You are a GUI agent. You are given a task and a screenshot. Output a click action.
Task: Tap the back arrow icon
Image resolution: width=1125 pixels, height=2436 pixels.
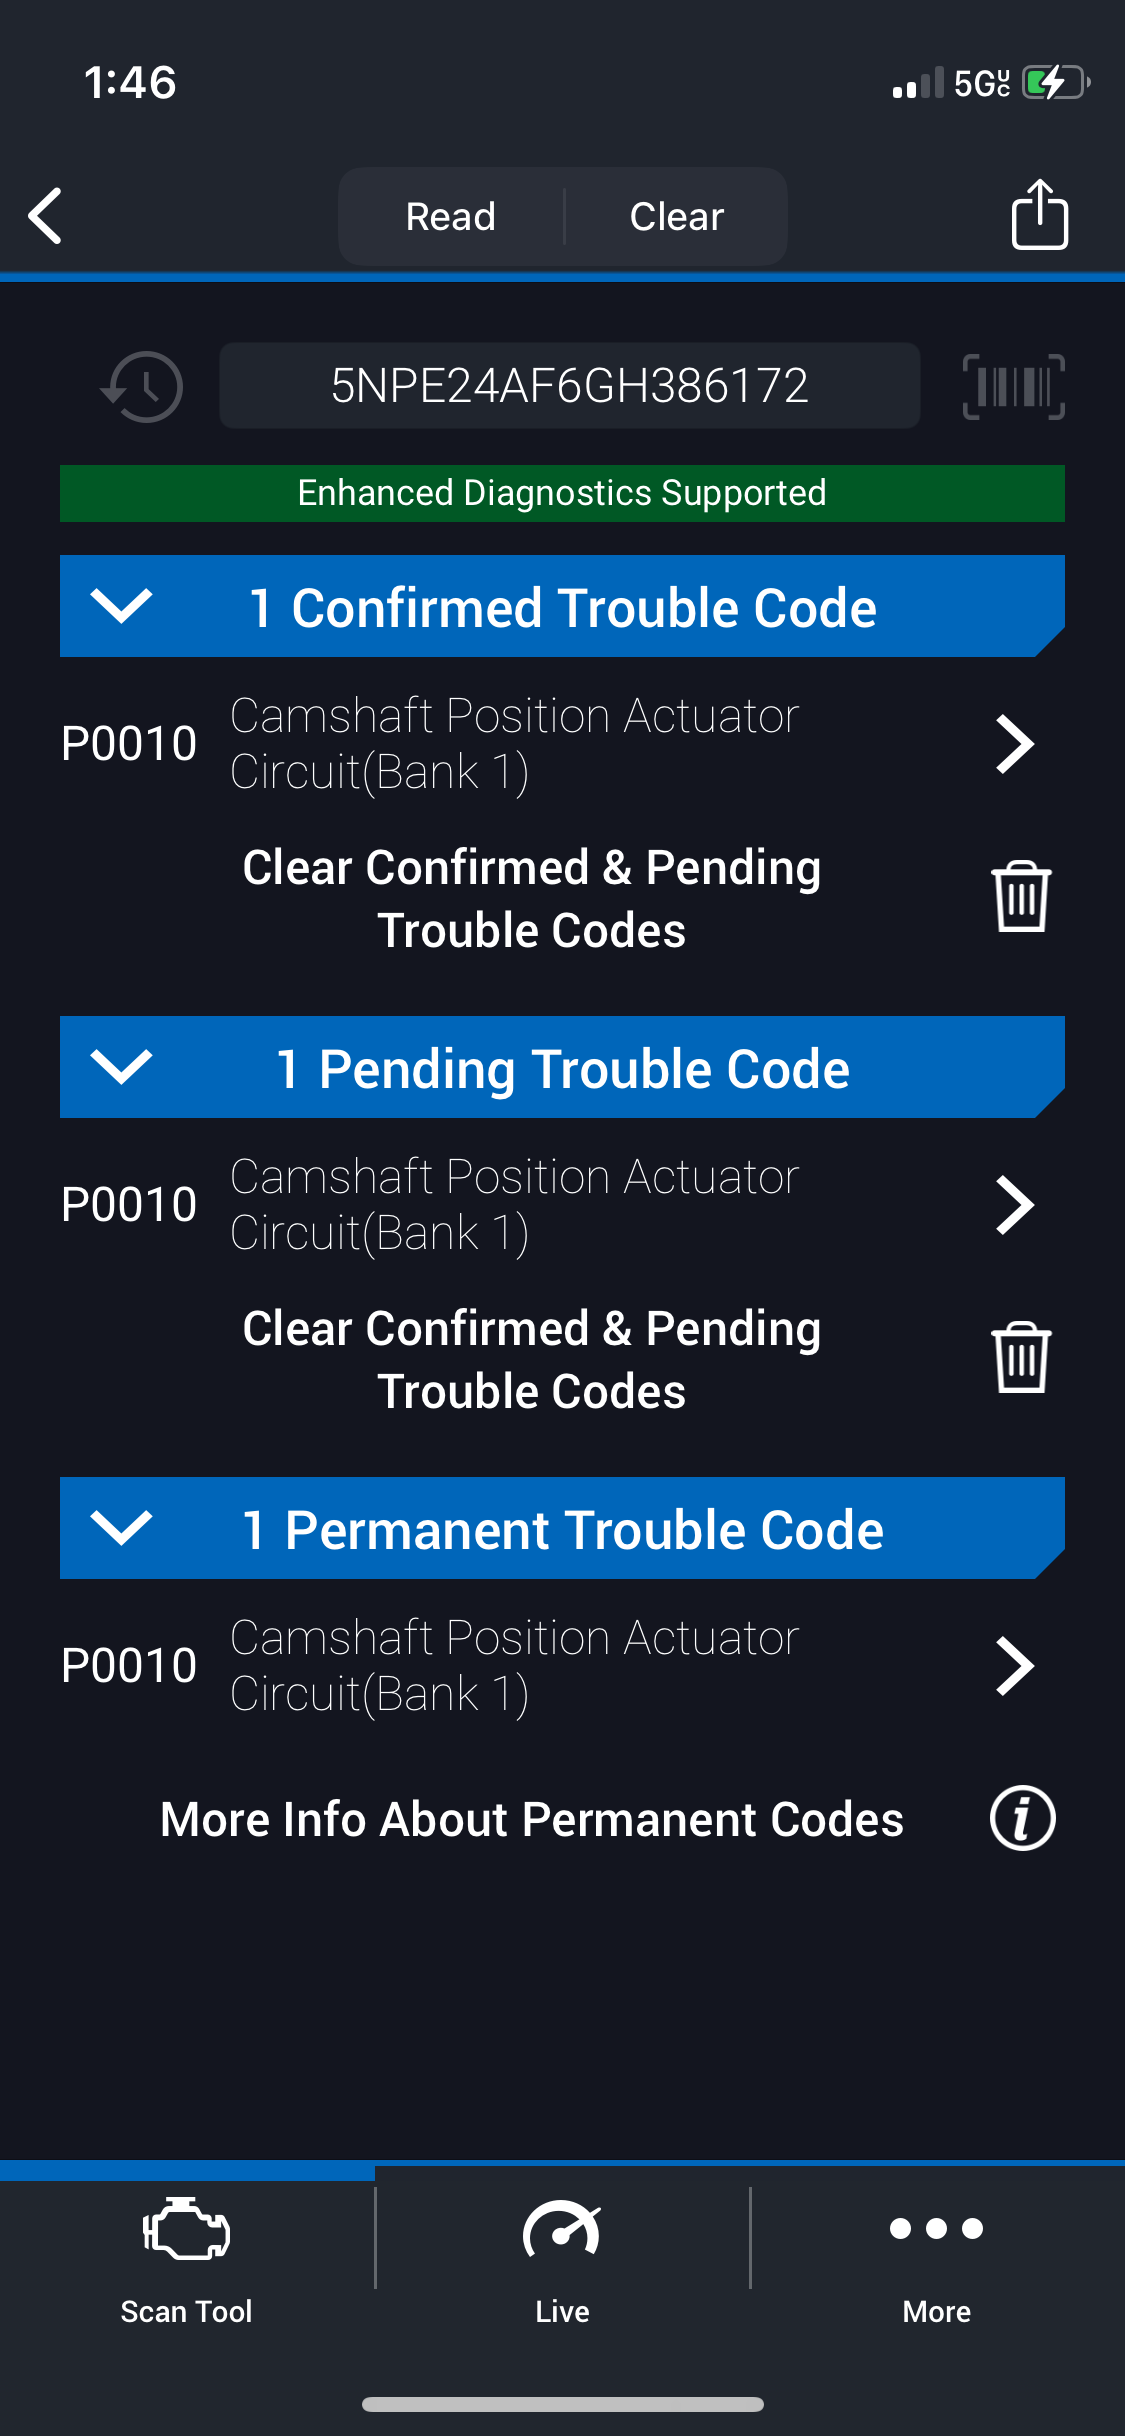coord(46,216)
